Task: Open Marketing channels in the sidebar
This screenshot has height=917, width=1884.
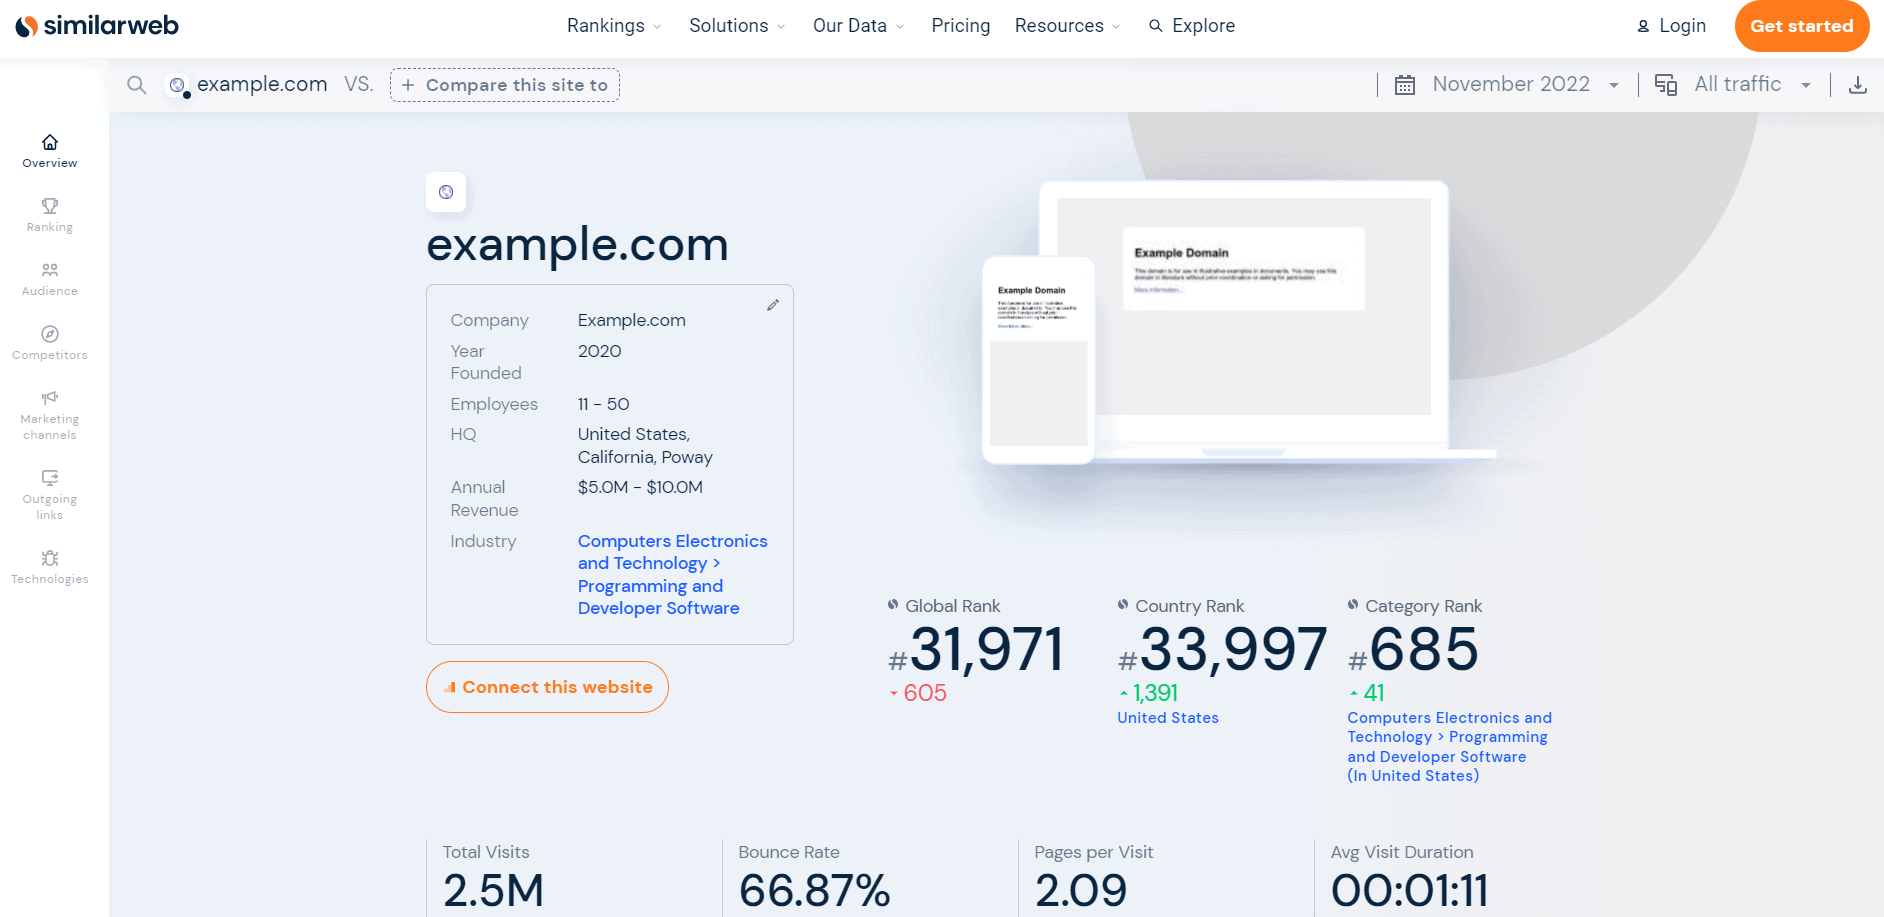Action: pyautogui.click(x=50, y=415)
